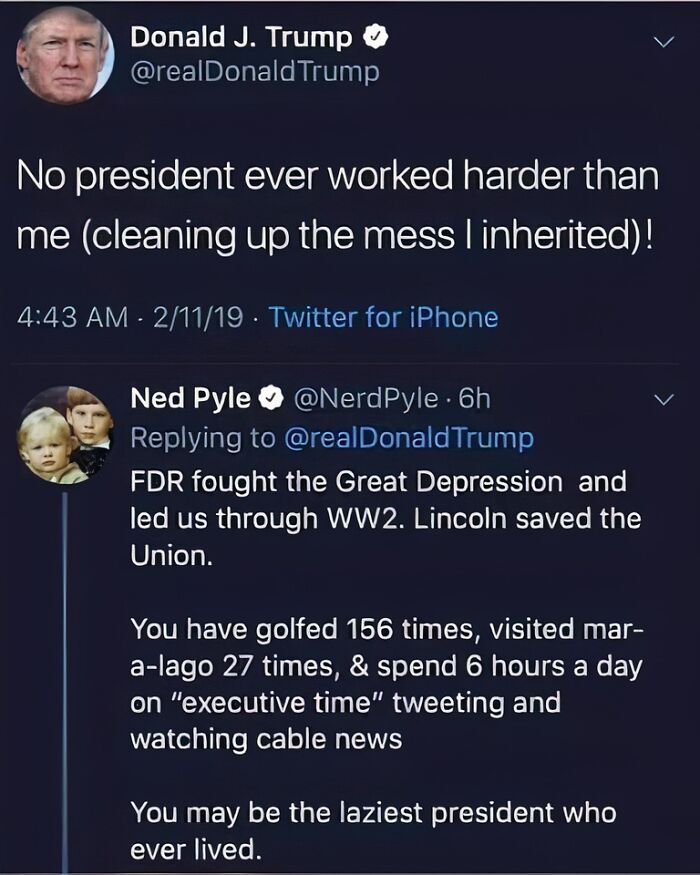Open Donald J. Trump's profile picture
Screen dimensions: 700x875
(x=64, y=56)
